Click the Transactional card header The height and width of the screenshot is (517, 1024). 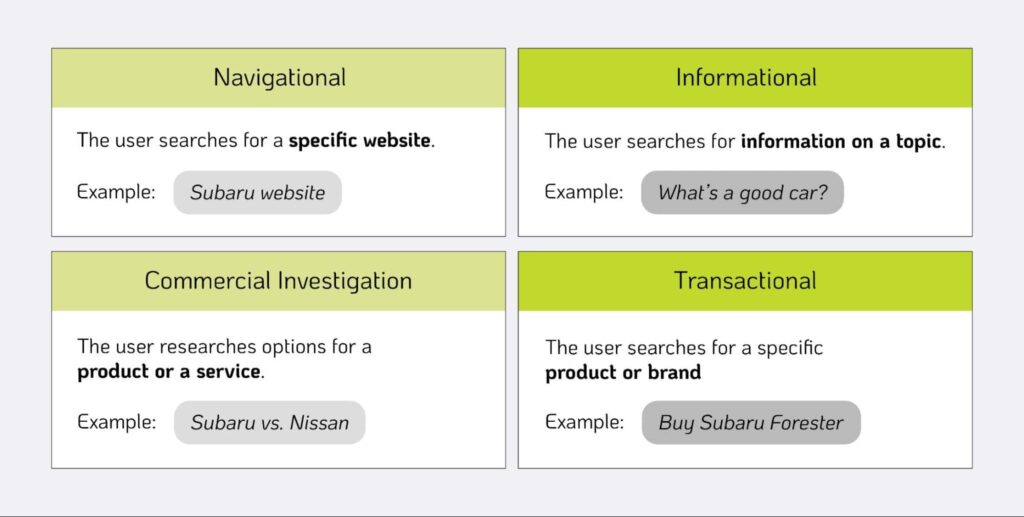745,281
